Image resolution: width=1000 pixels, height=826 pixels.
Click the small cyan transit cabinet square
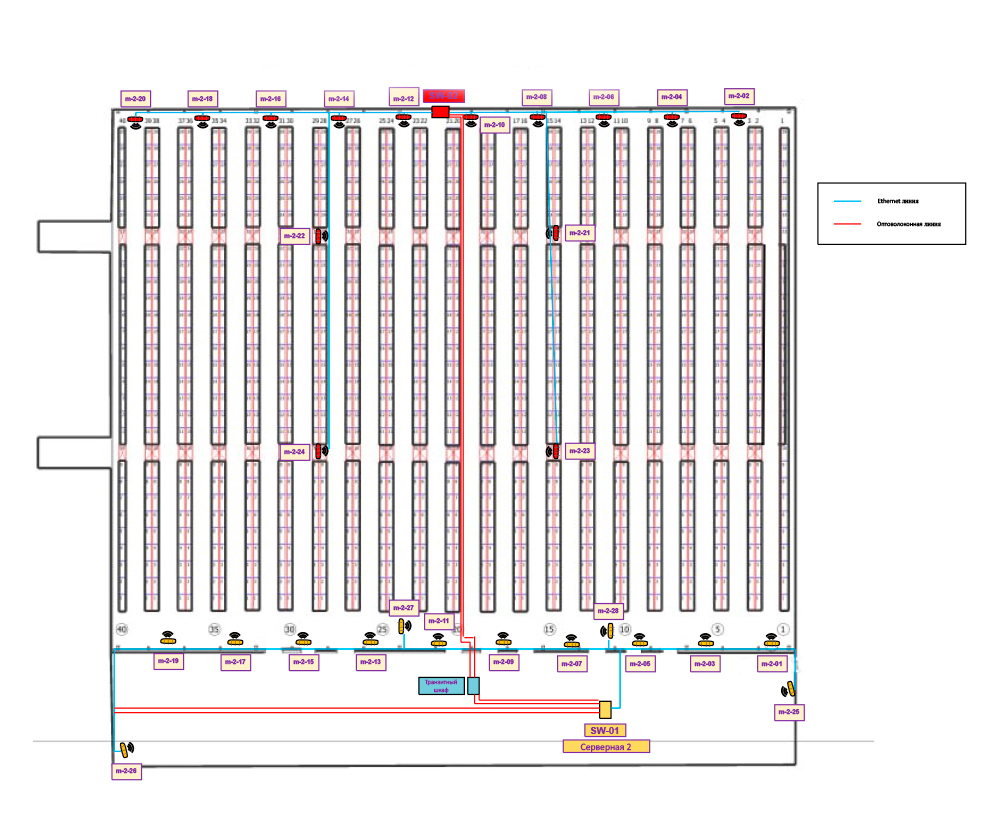(x=474, y=685)
